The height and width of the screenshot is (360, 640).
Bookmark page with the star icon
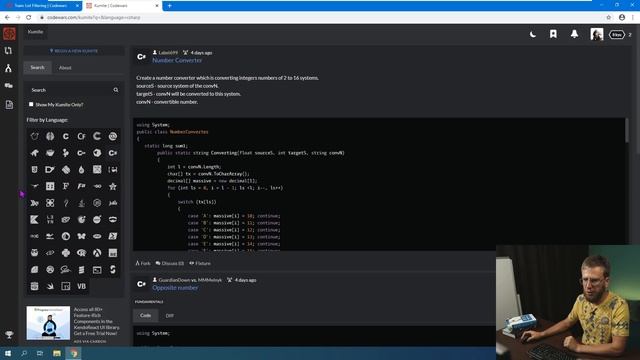click(x=609, y=18)
